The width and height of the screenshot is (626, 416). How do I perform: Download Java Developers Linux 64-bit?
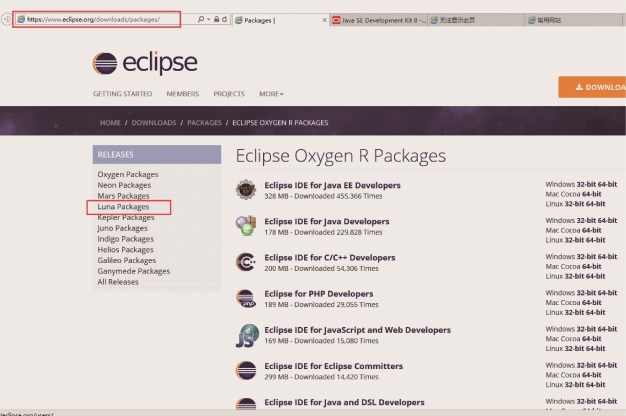coord(595,240)
